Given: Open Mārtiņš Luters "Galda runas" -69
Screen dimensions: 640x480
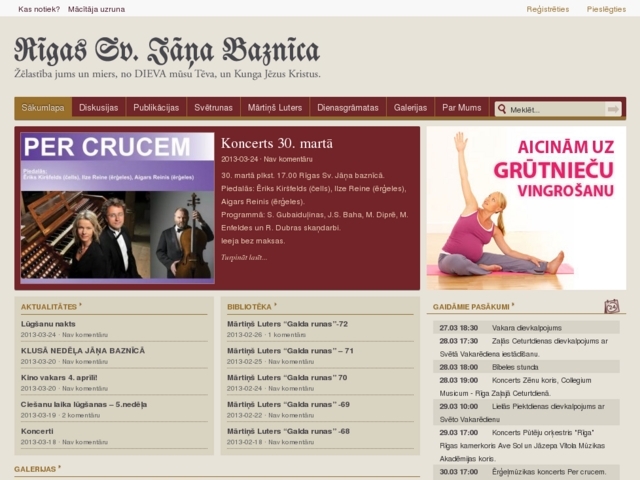Looking at the screenshot, I should (x=289, y=404).
